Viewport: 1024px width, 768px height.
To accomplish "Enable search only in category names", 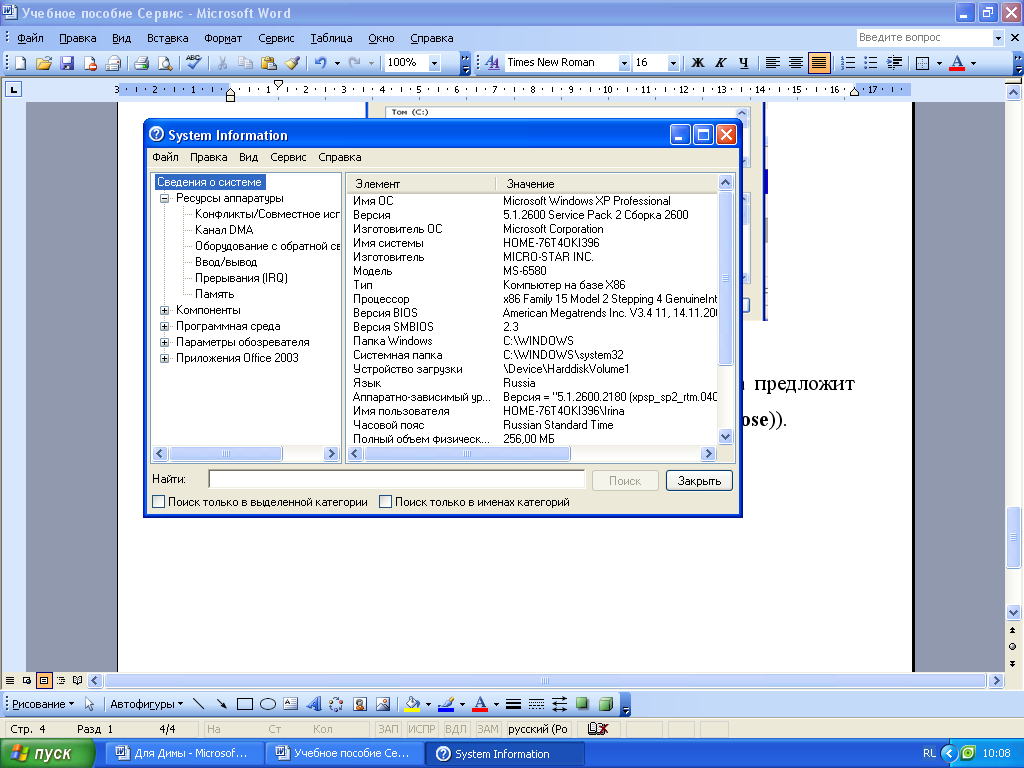I will coord(385,502).
